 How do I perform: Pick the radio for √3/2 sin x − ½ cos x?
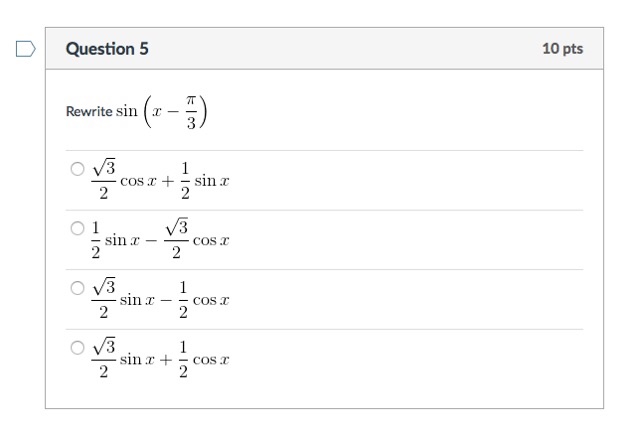pyautogui.click(x=77, y=288)
